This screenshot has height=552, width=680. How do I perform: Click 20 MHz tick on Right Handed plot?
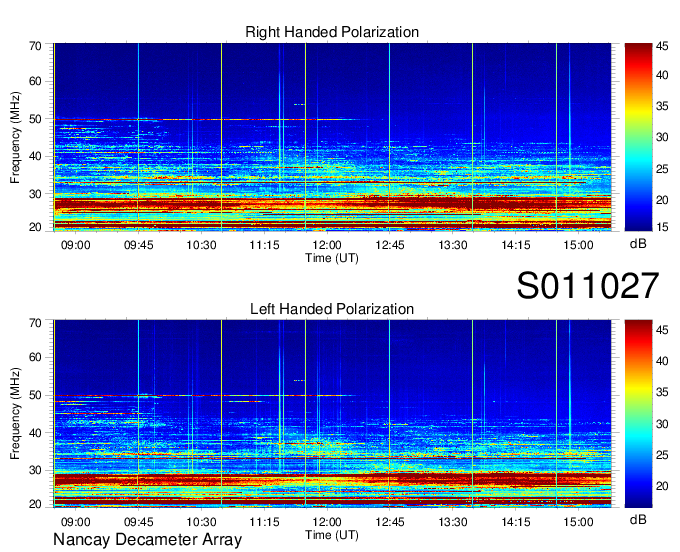[x=35, y=227]
